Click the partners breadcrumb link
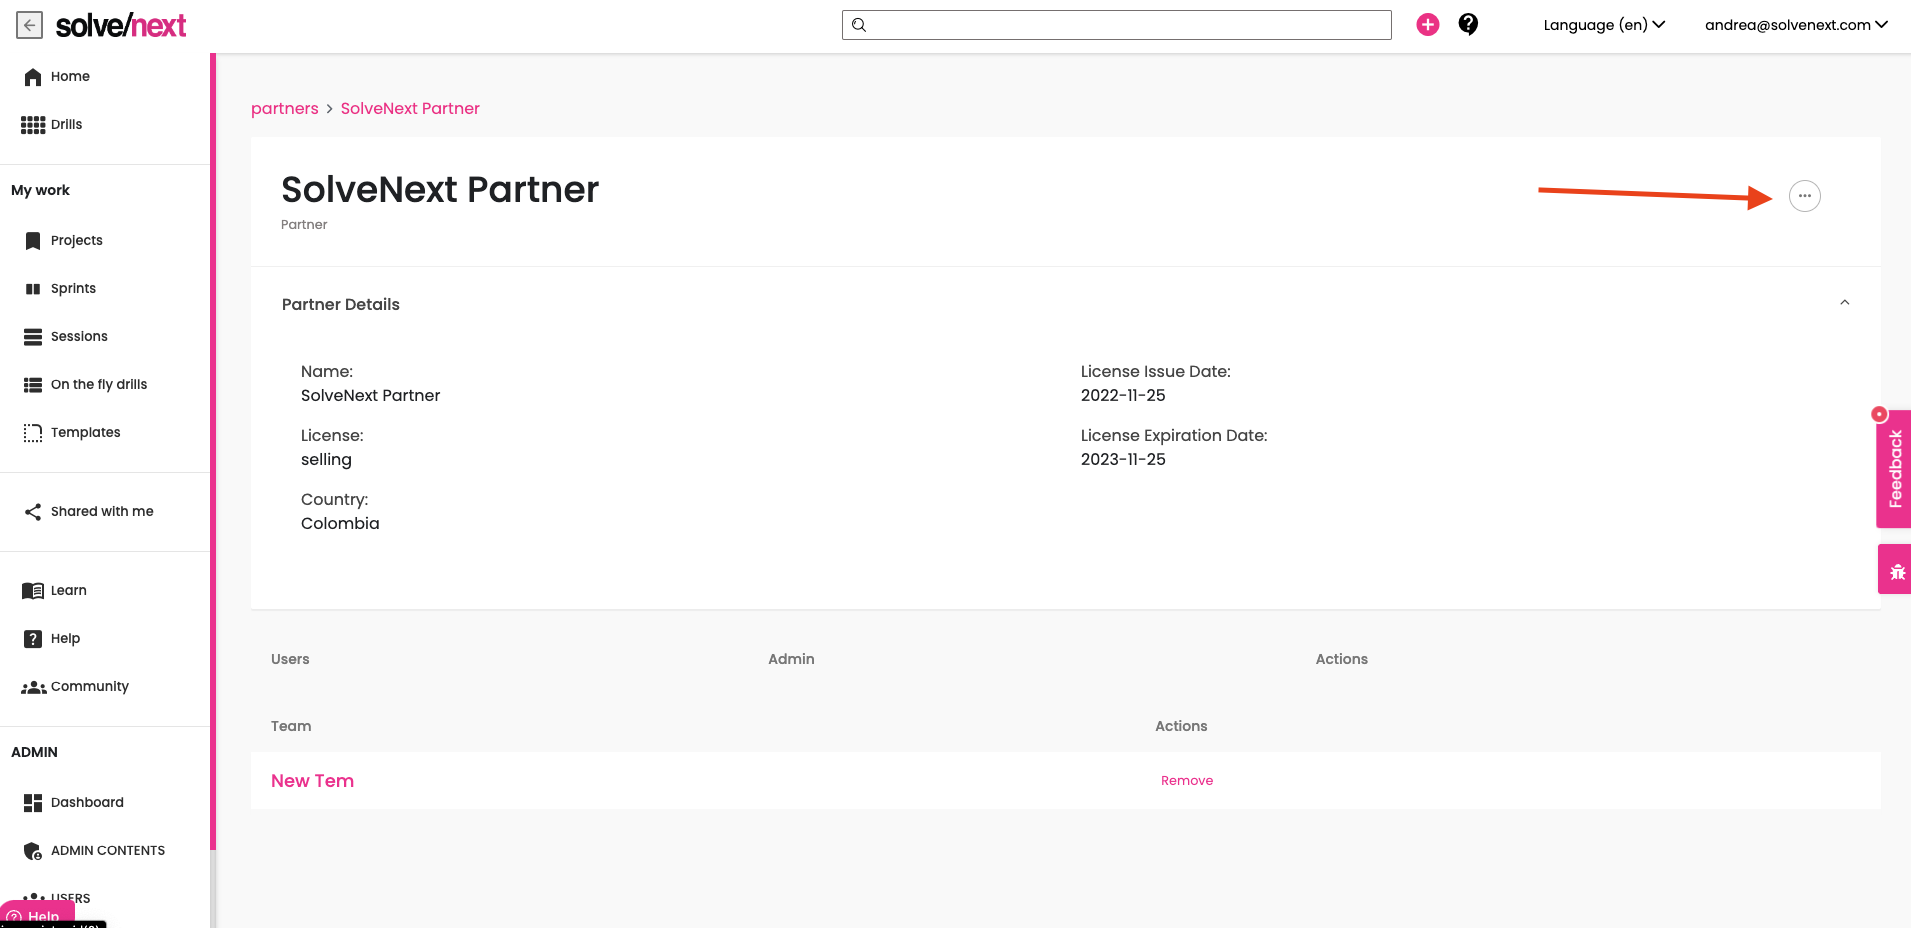1911x928 pixels. tap(285, 109)
